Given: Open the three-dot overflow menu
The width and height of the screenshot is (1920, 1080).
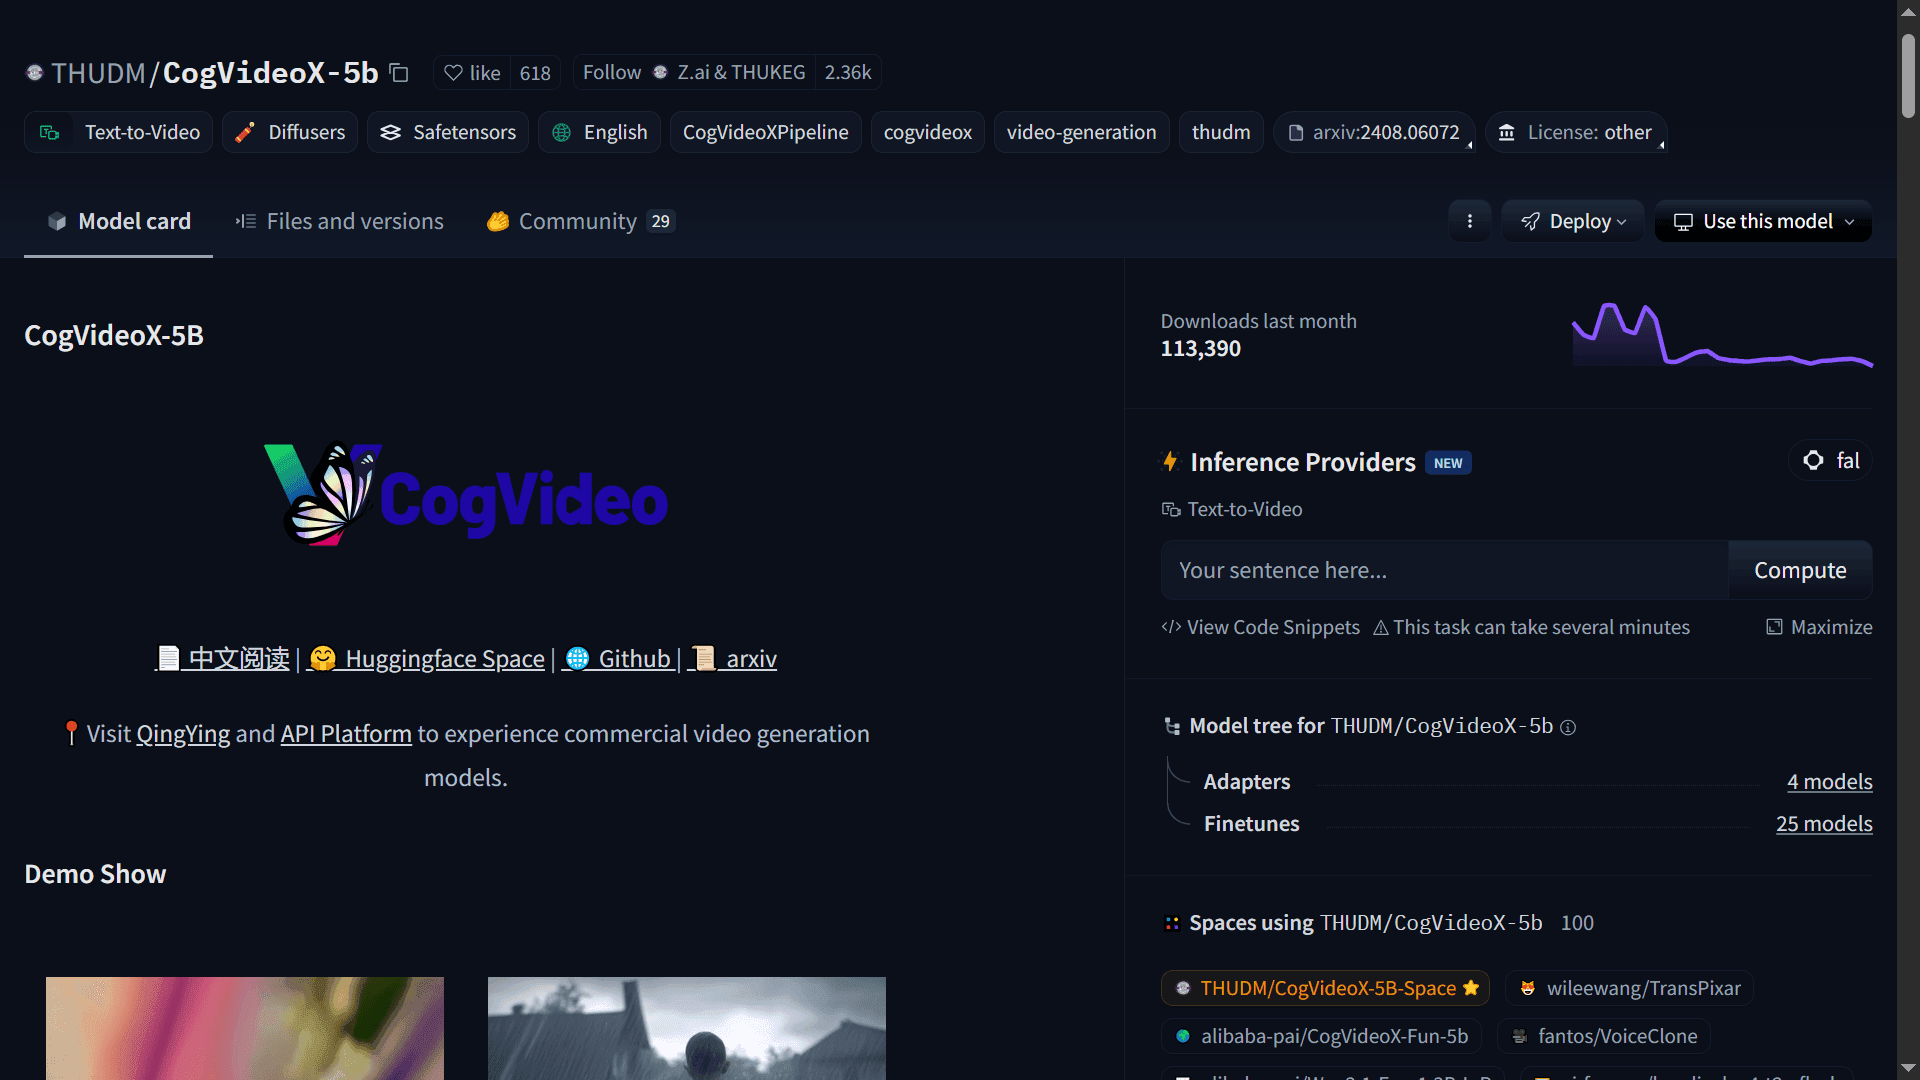Looking at the screenshot, I should (x=1468, y=221).
